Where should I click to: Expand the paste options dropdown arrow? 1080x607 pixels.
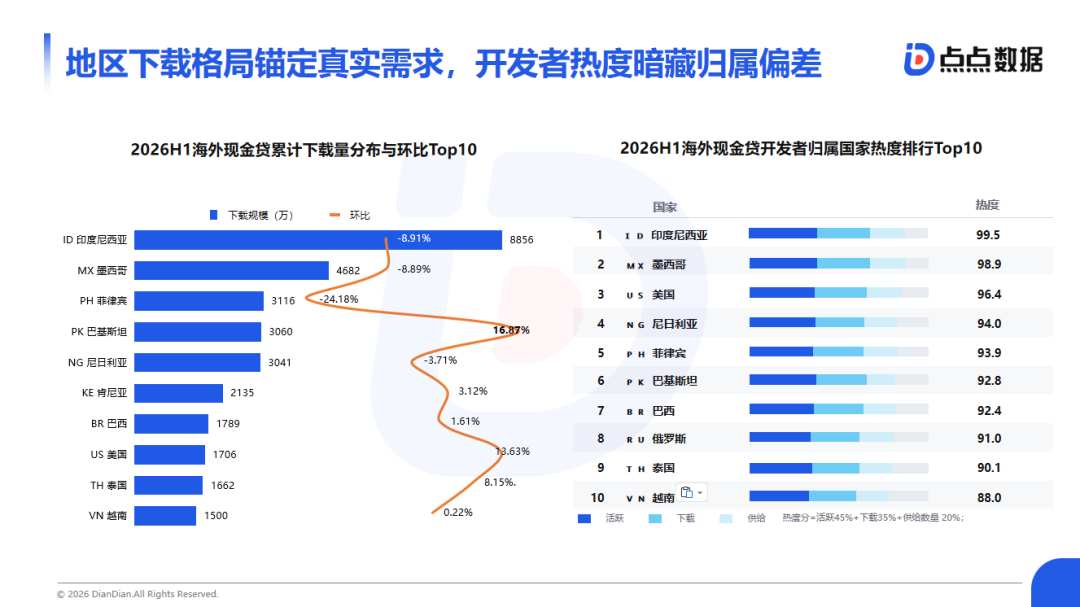tap(700, 493)
